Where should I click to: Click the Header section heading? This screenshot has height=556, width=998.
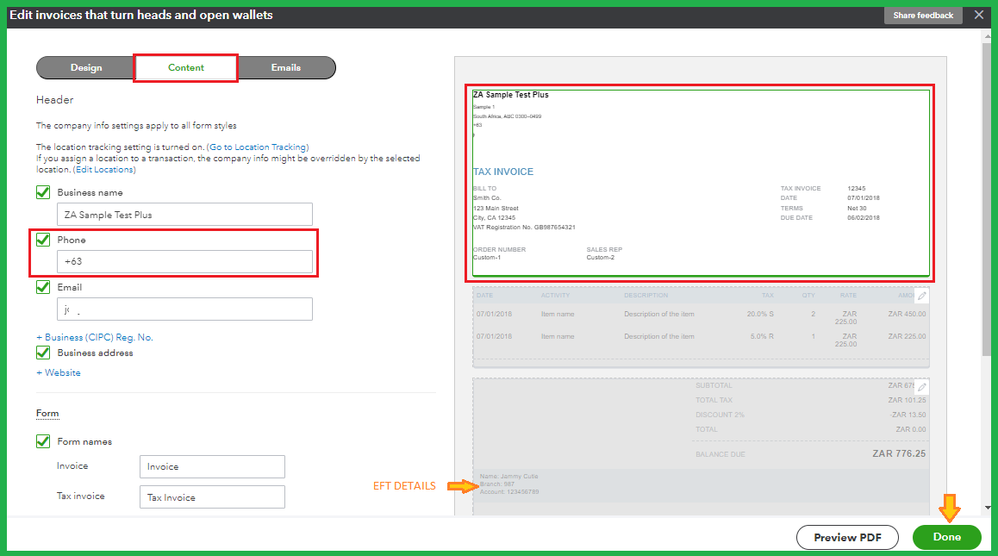pos(55,100)
